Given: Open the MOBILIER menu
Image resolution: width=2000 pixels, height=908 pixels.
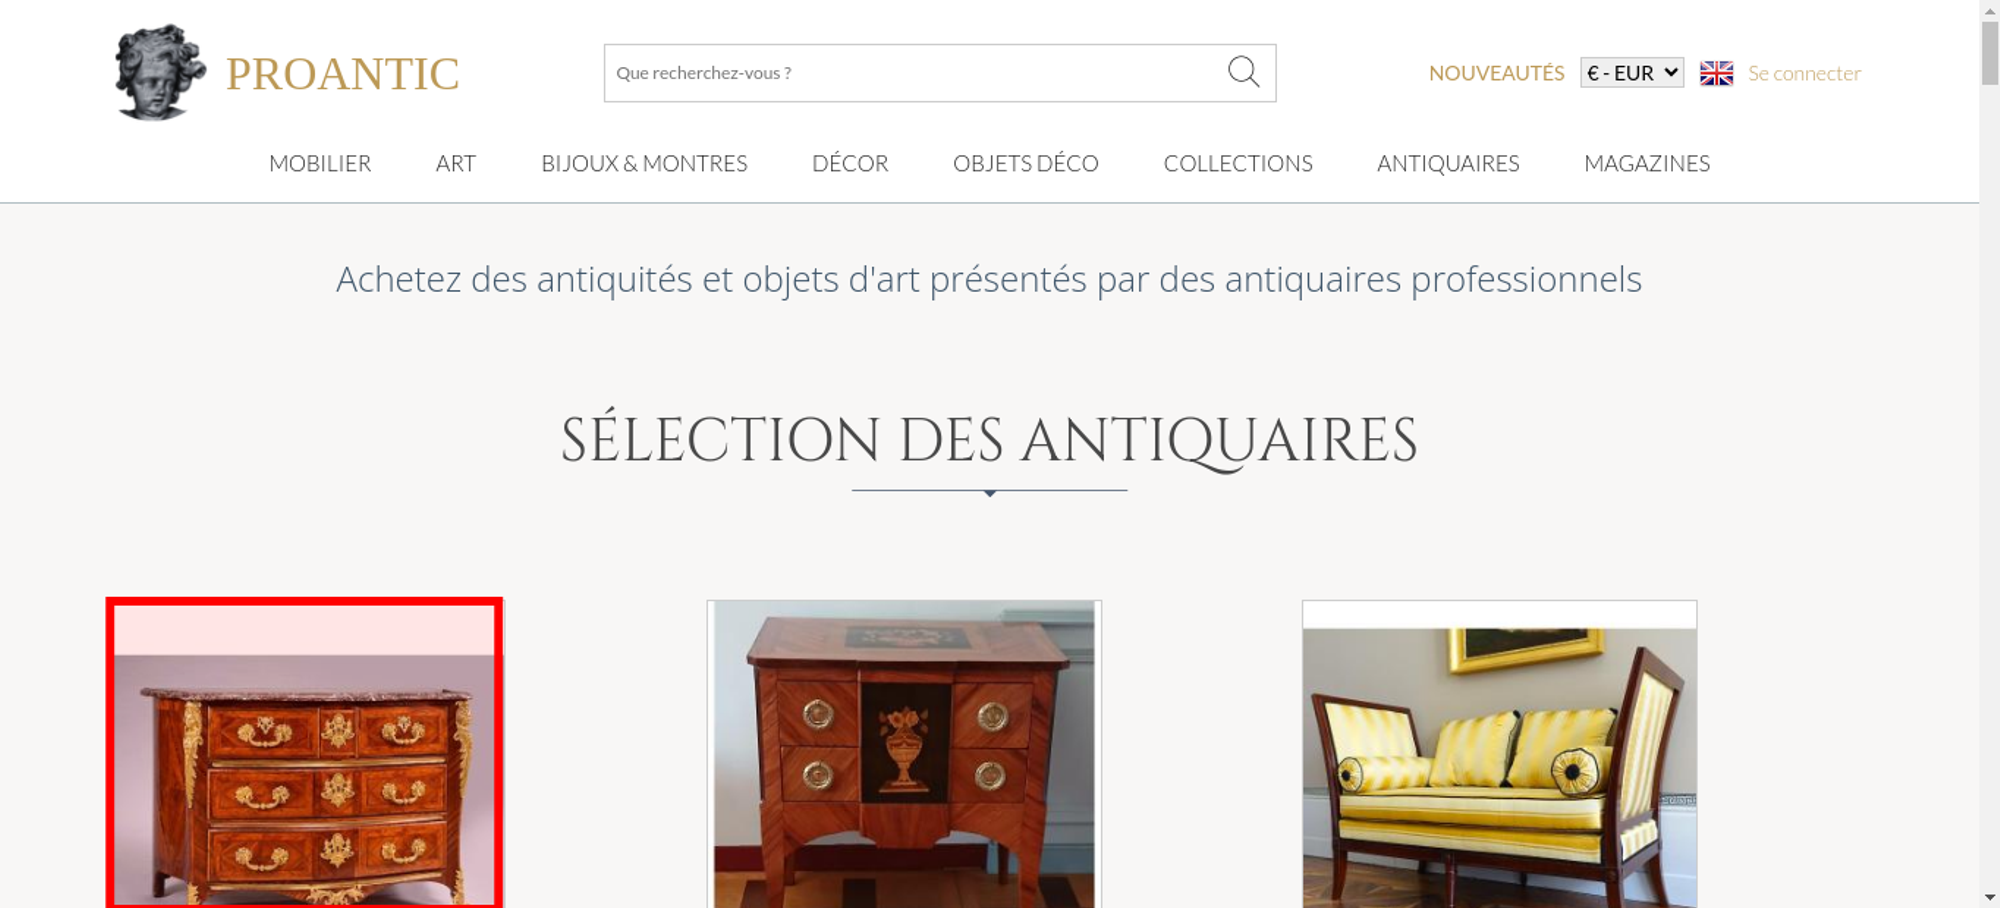Looking at the screenshot, I should [x=320, y=163].
